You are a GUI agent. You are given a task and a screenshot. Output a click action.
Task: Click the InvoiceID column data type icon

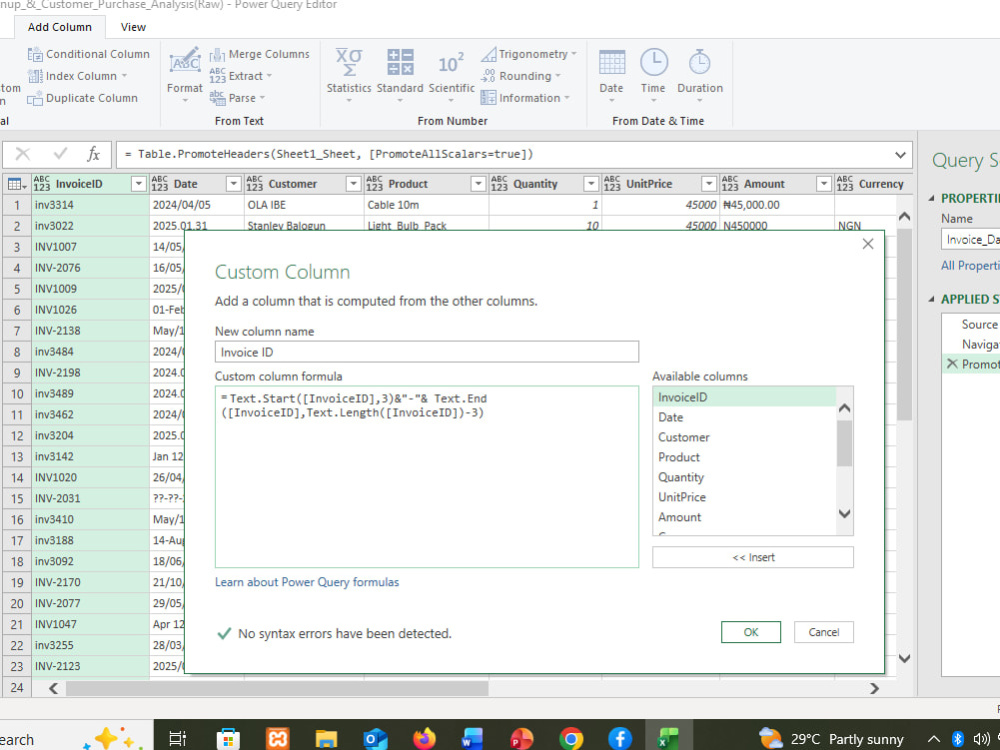pyautogui.click(x=41, y=184)
